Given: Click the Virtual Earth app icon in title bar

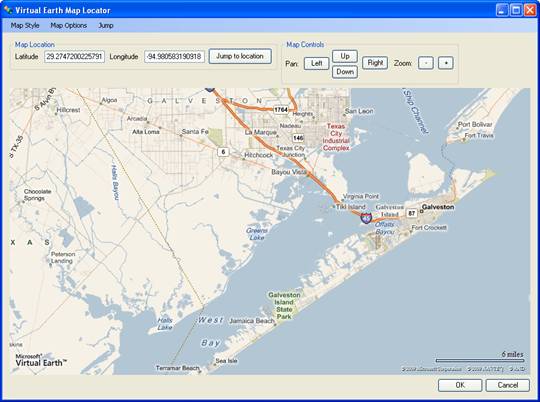Looking at the screenshot, I should click(x=8, y=10).
